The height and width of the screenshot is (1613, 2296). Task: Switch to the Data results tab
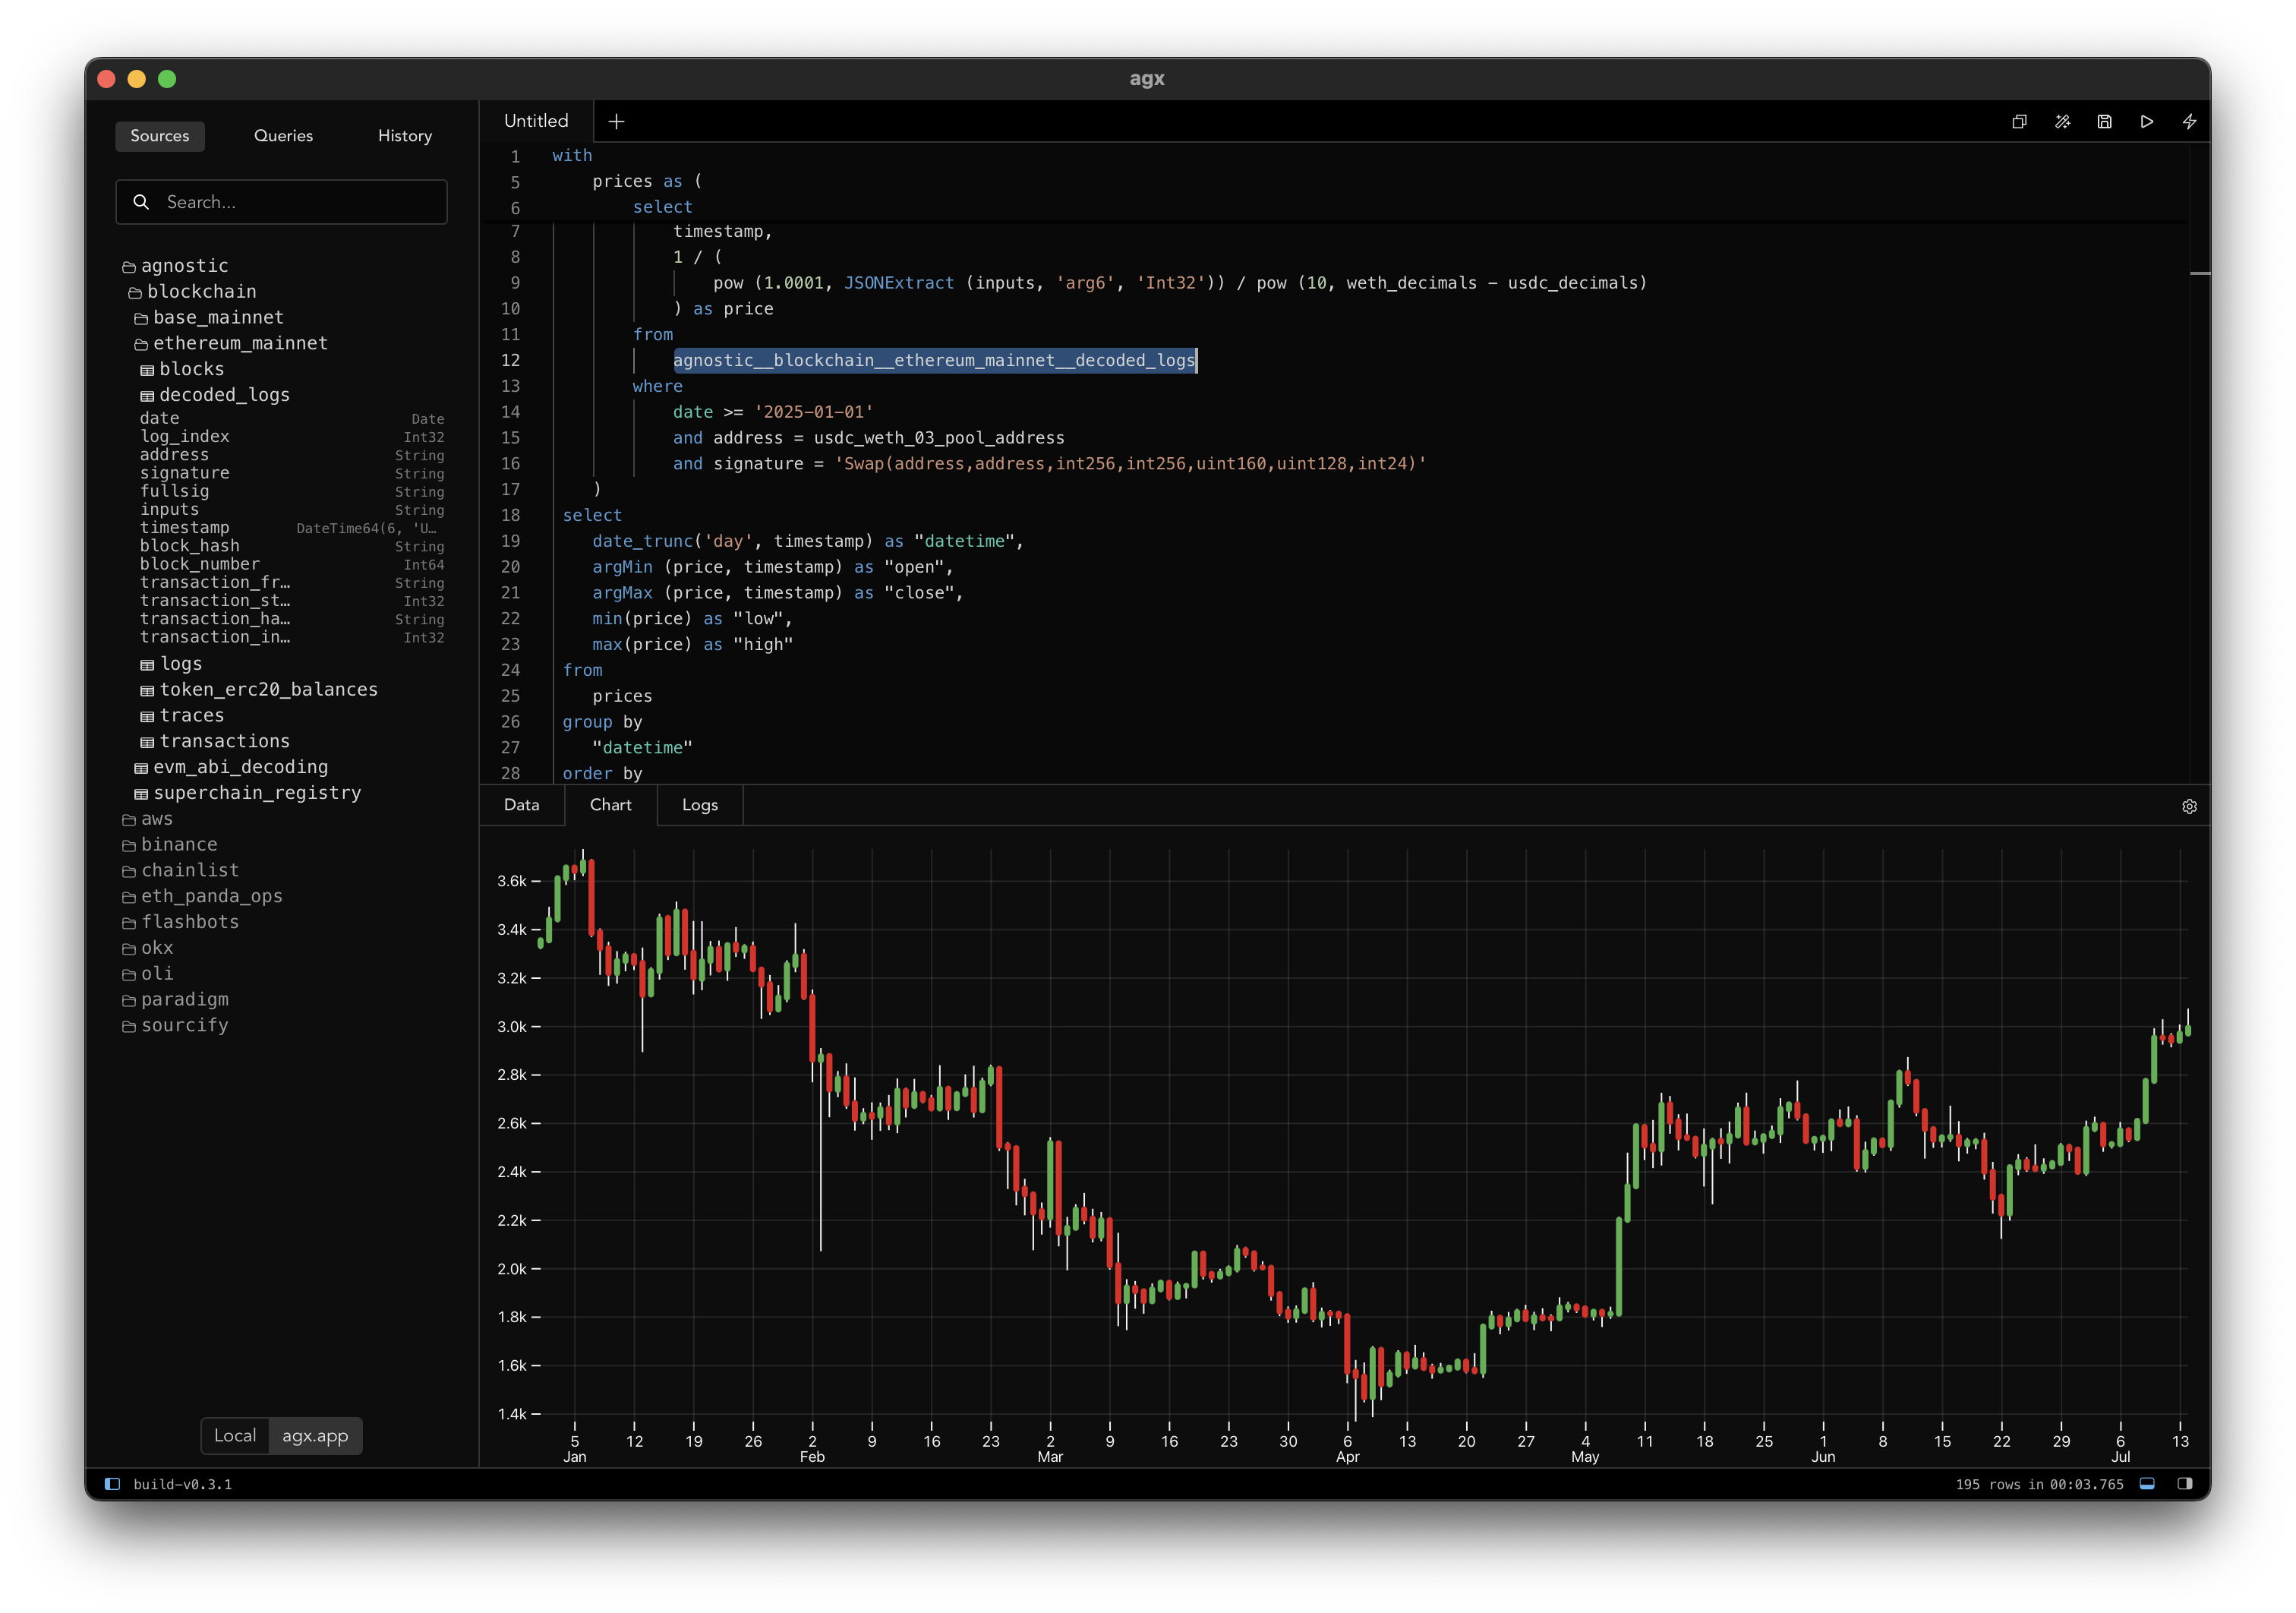coord(521,805)
